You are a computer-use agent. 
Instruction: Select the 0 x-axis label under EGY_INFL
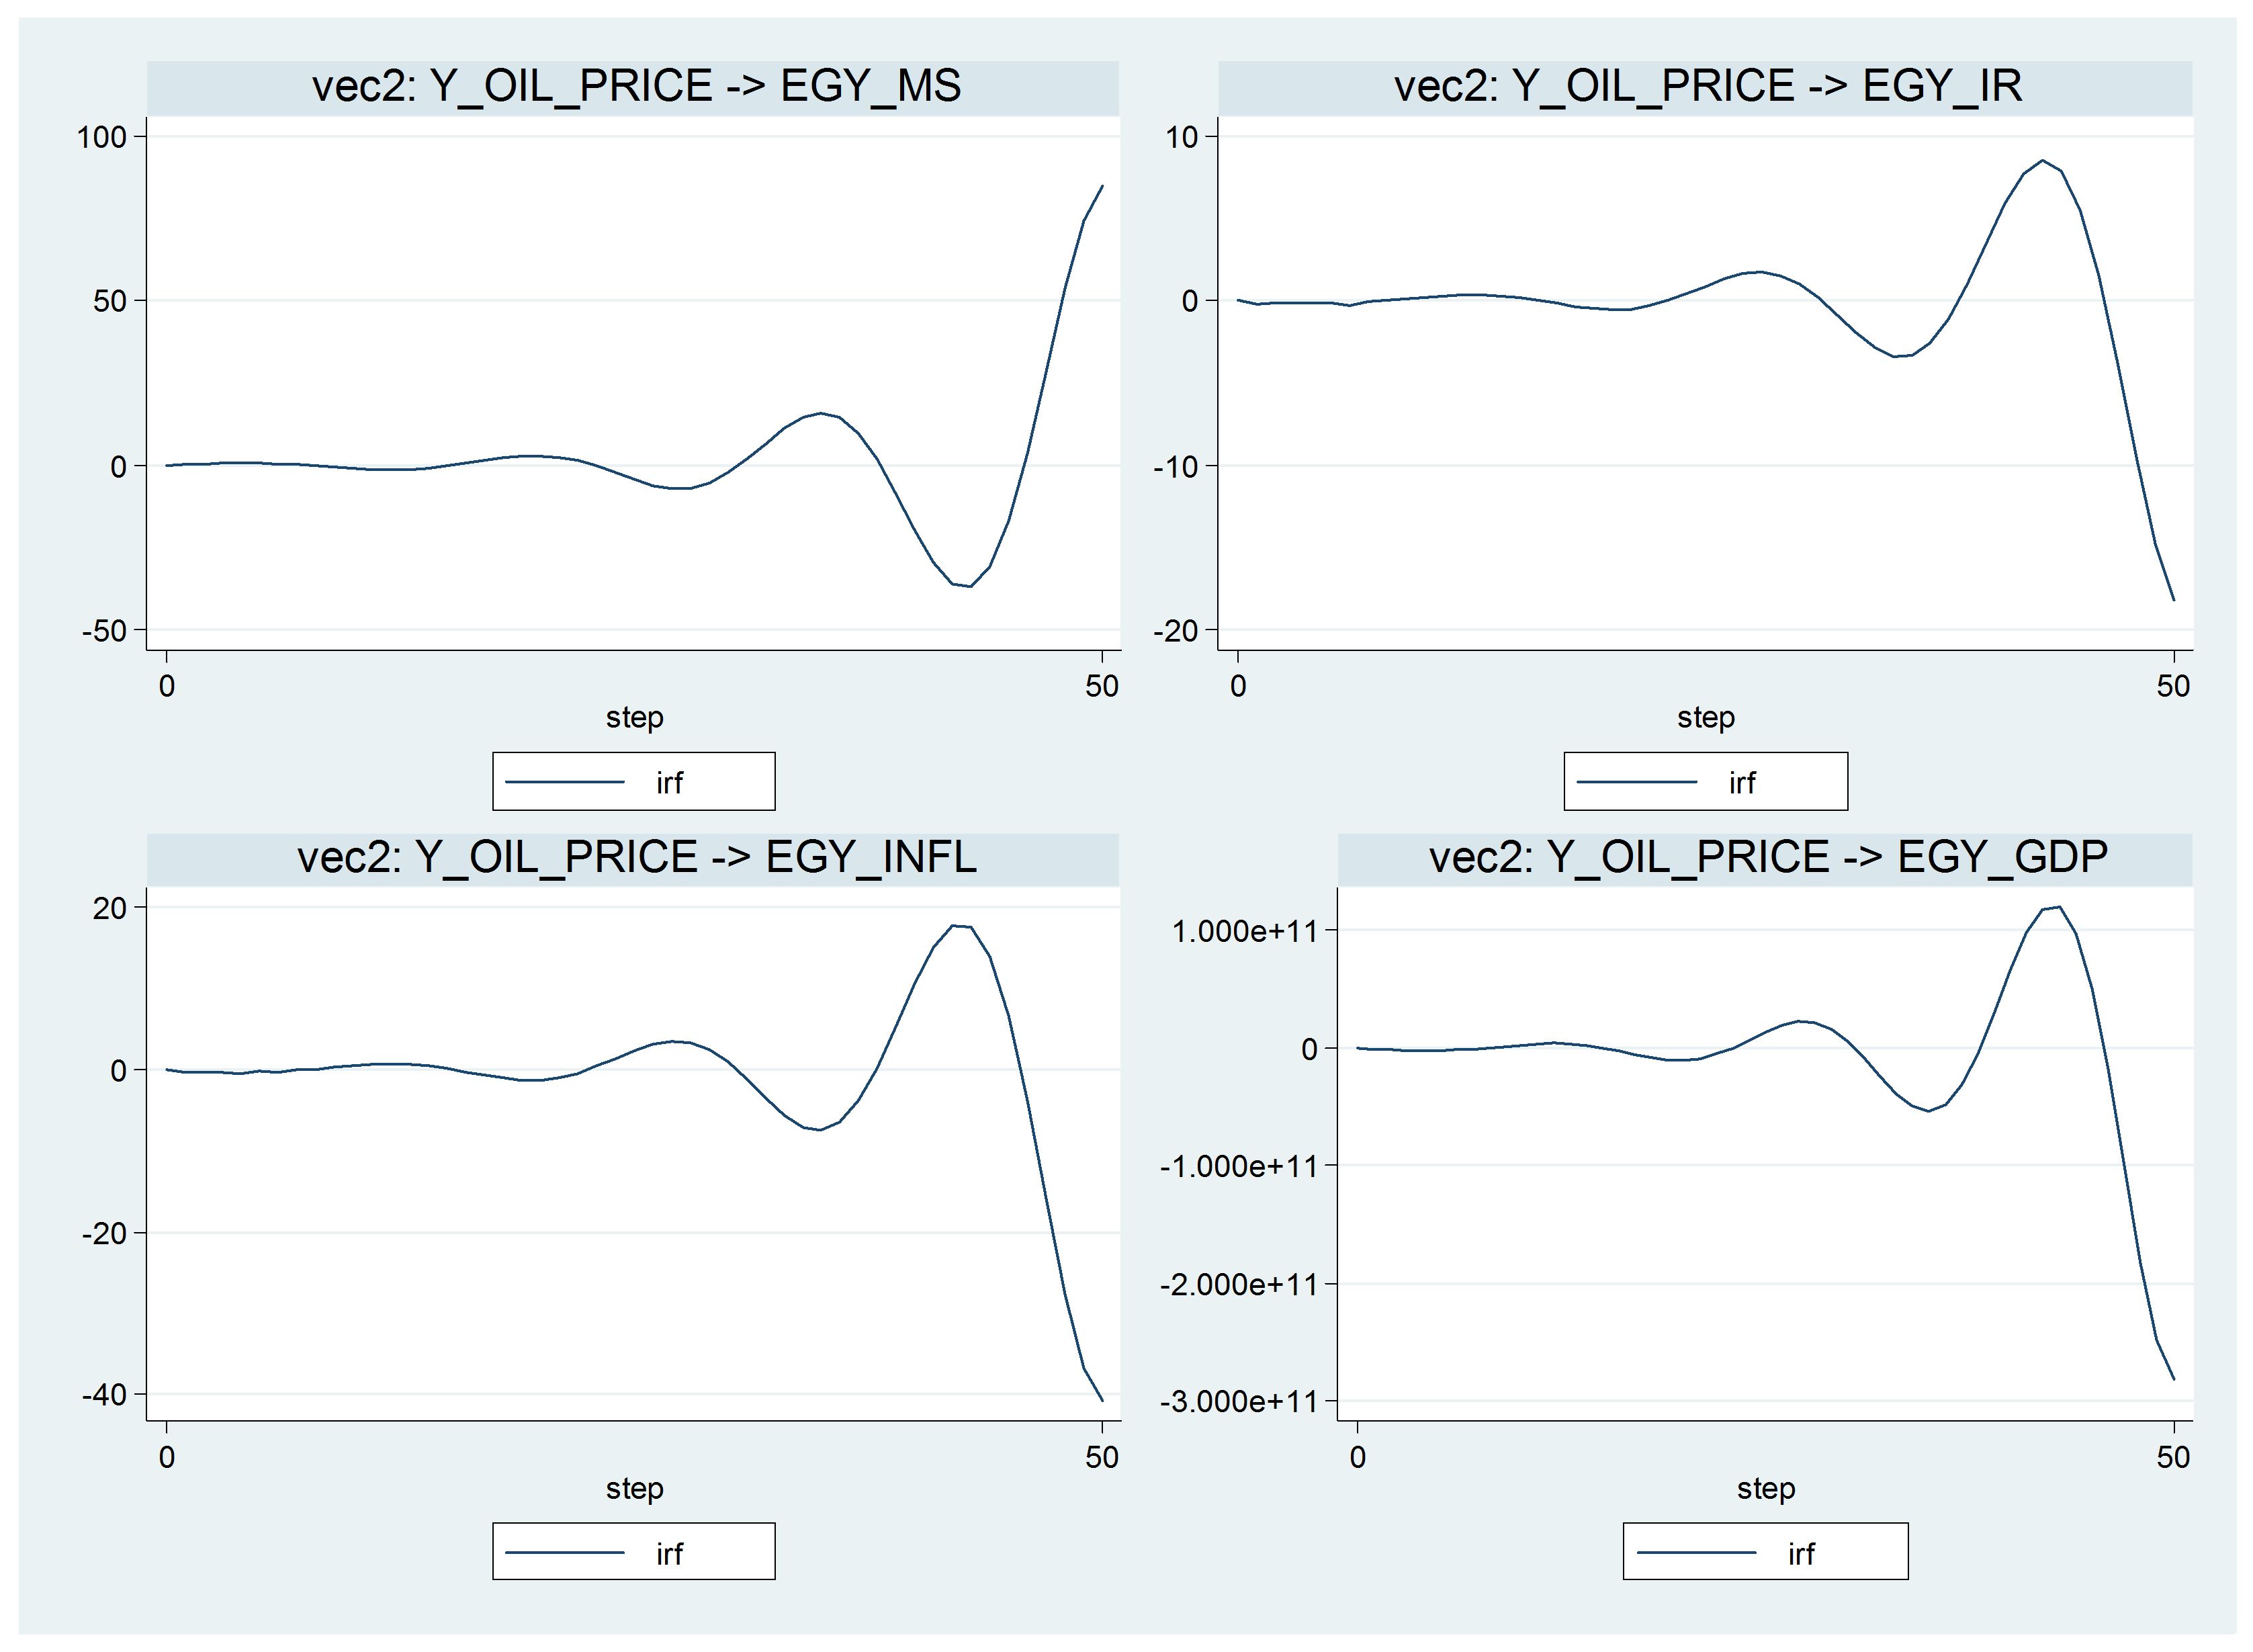coord(167,1457)
